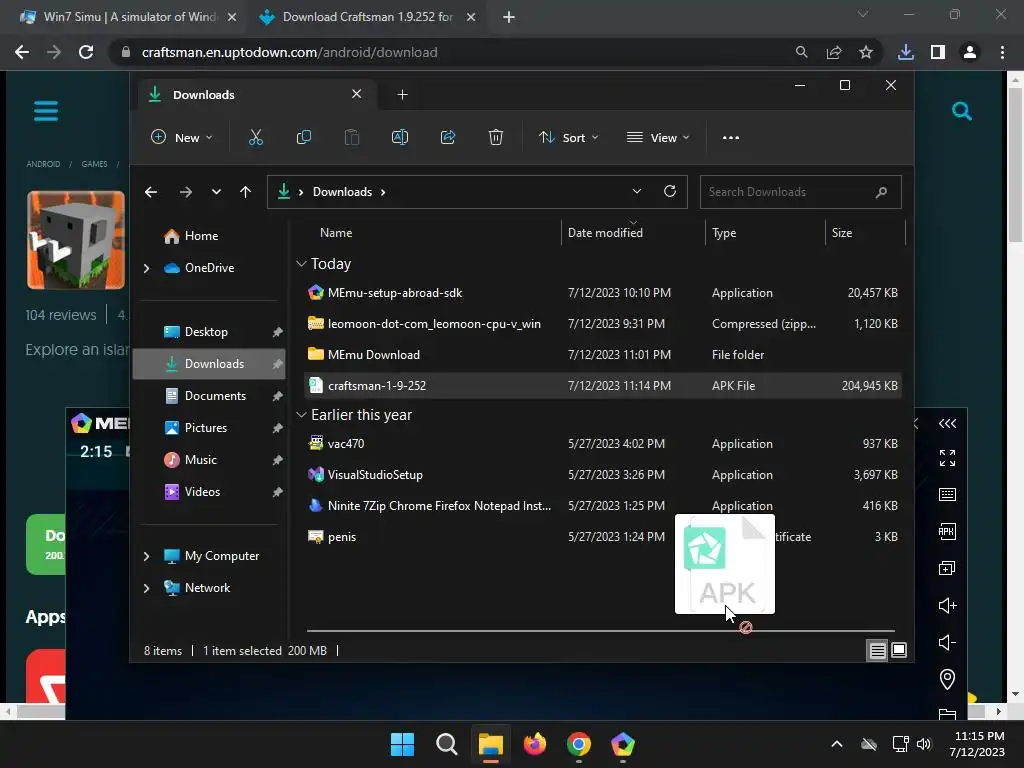Open Pictures in navigation pane
1024x768 pixels.
[206, 428]
